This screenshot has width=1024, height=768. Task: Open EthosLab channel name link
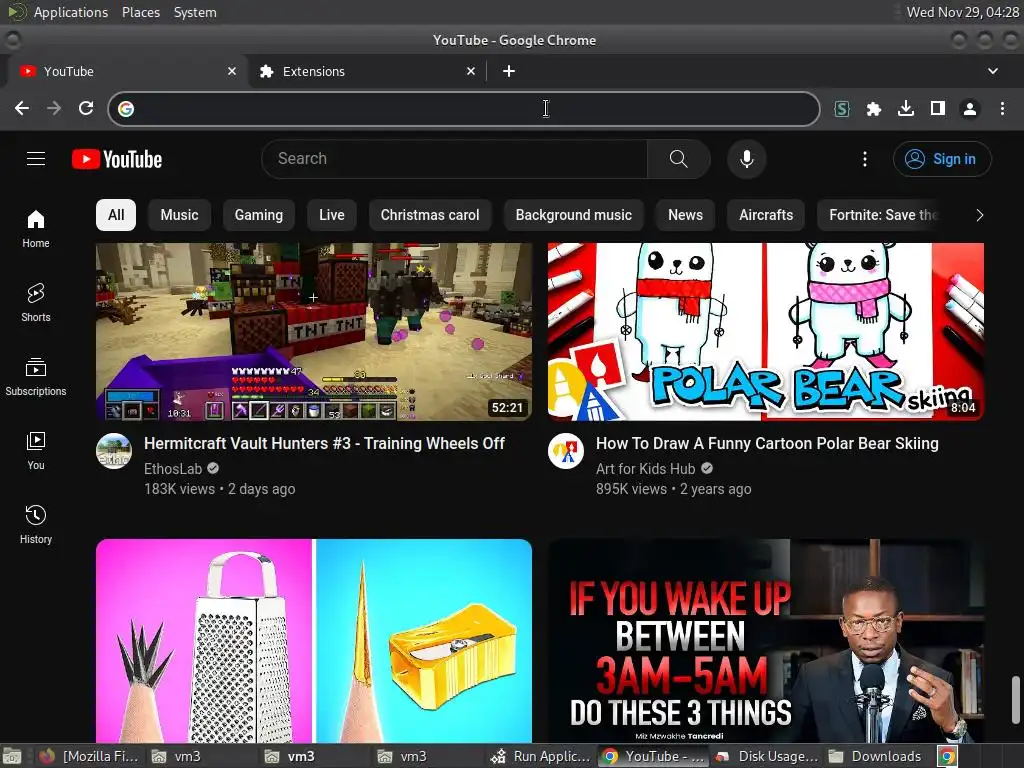pos(173,469)
